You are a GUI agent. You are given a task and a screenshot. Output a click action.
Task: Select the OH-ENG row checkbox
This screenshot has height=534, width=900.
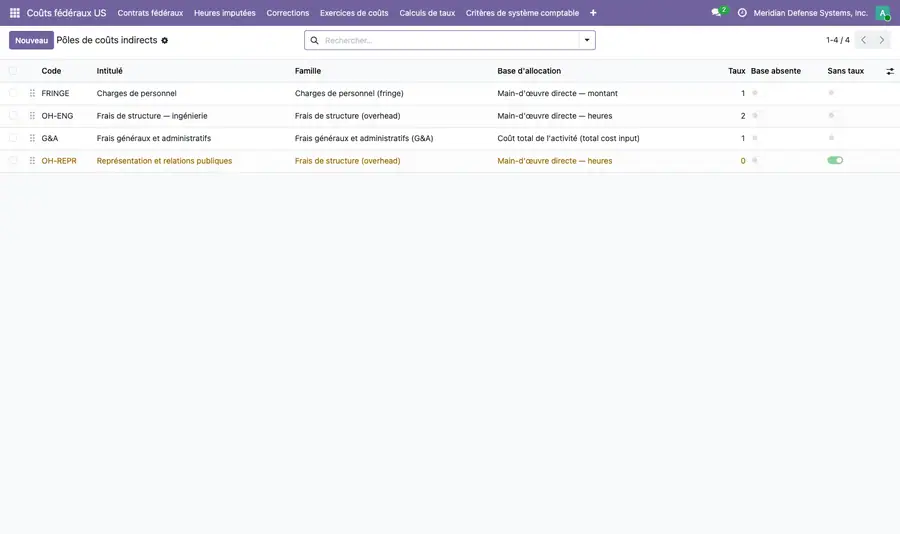13,115
